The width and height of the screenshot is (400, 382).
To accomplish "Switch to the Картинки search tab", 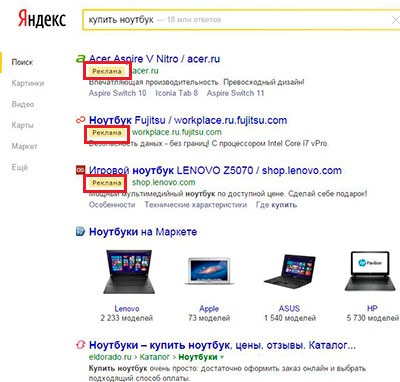I will tap(28, 83).
